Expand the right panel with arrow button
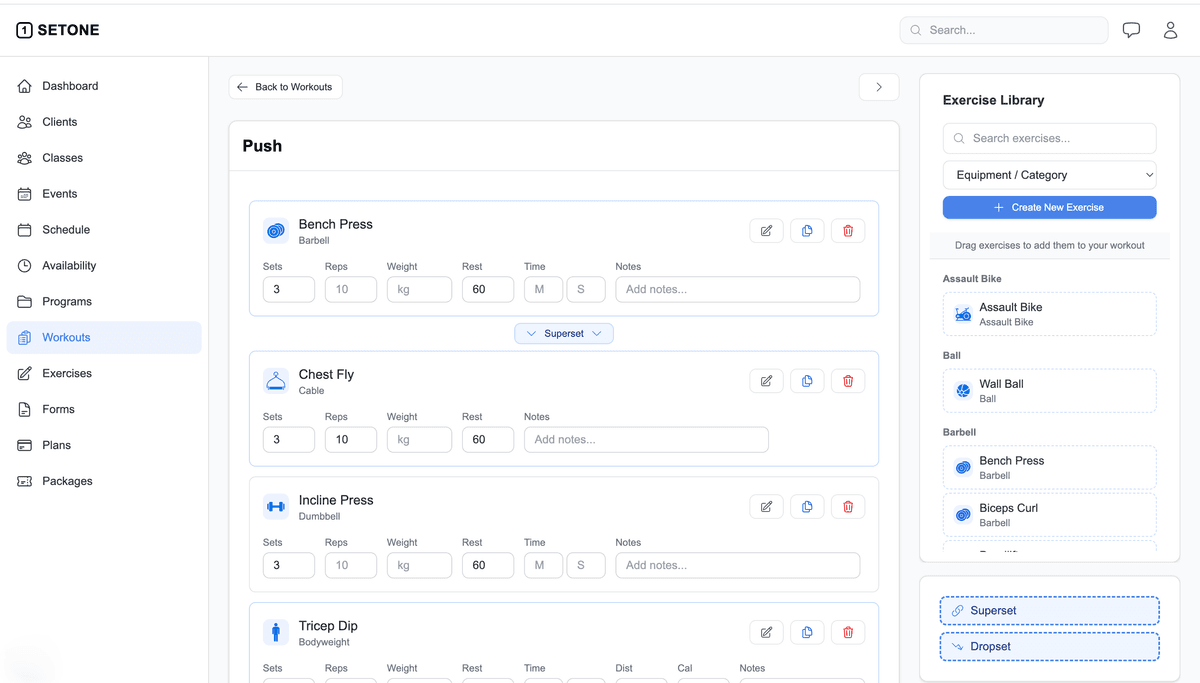Screen dimensions: 1200x683 [879, 87]
